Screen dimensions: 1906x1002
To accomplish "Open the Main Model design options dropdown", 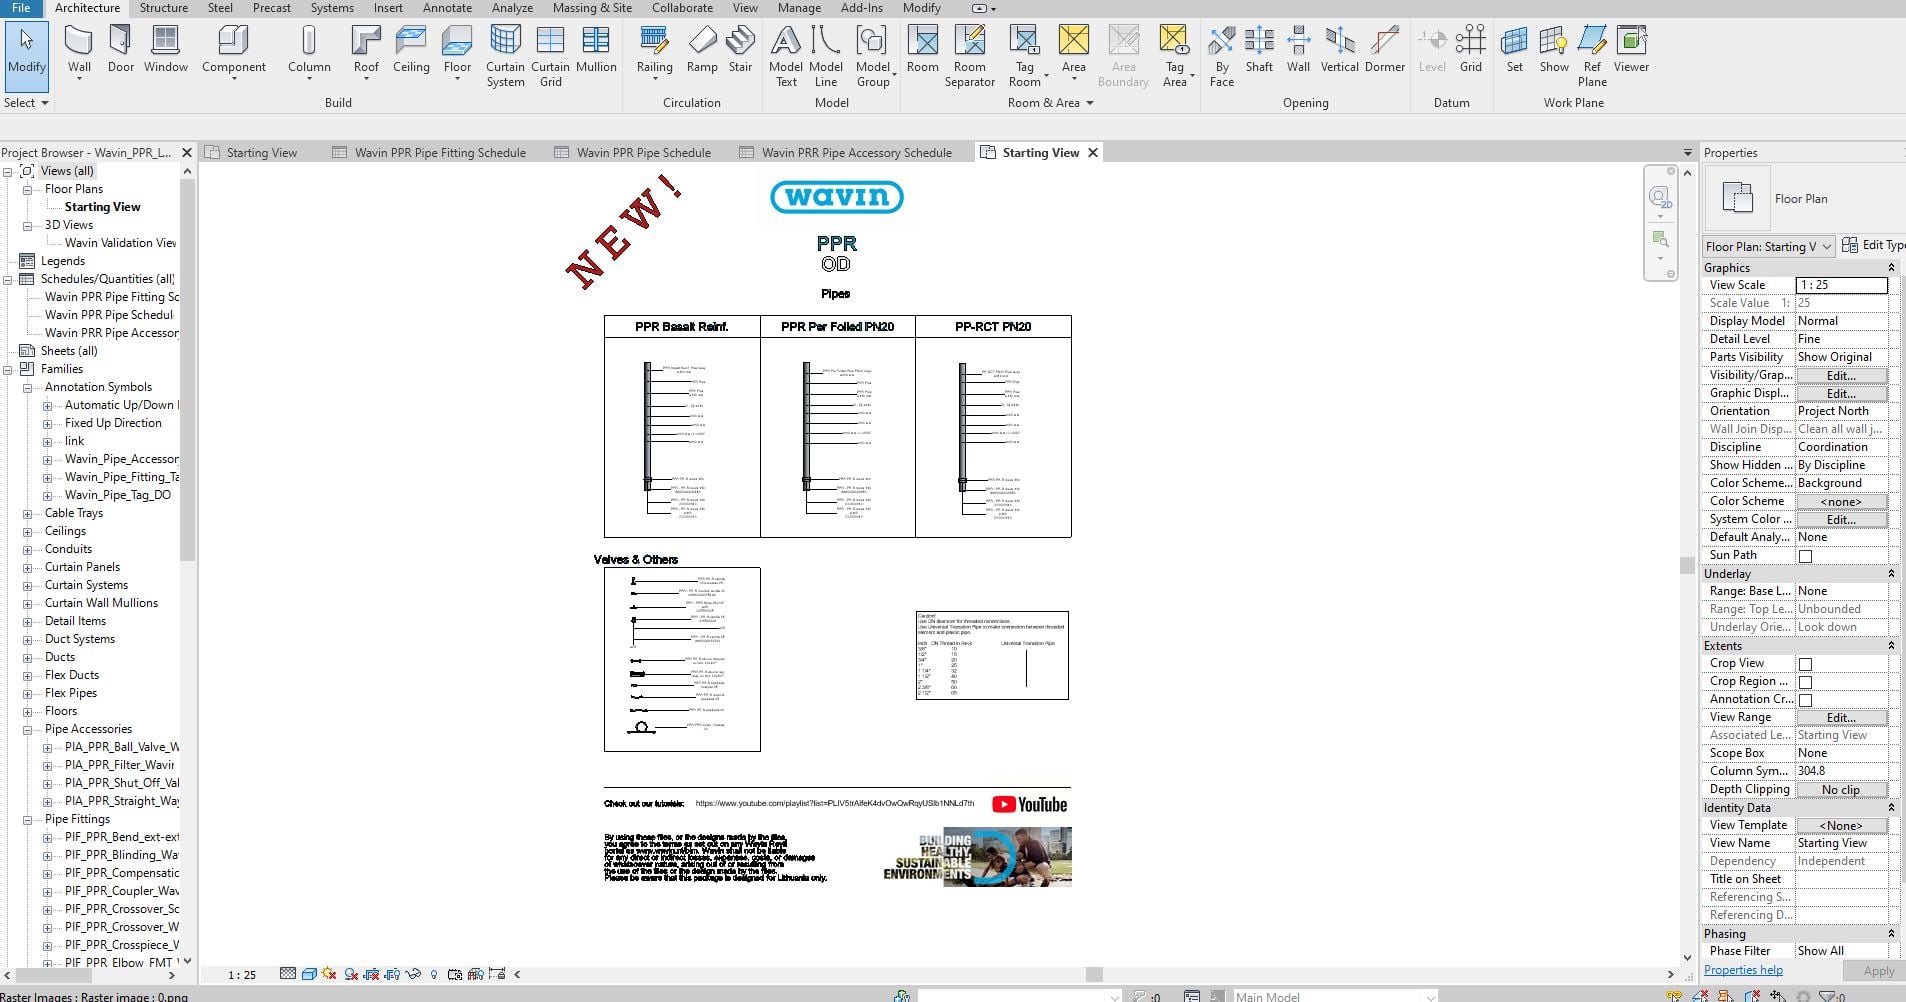I will (1334, 996).
